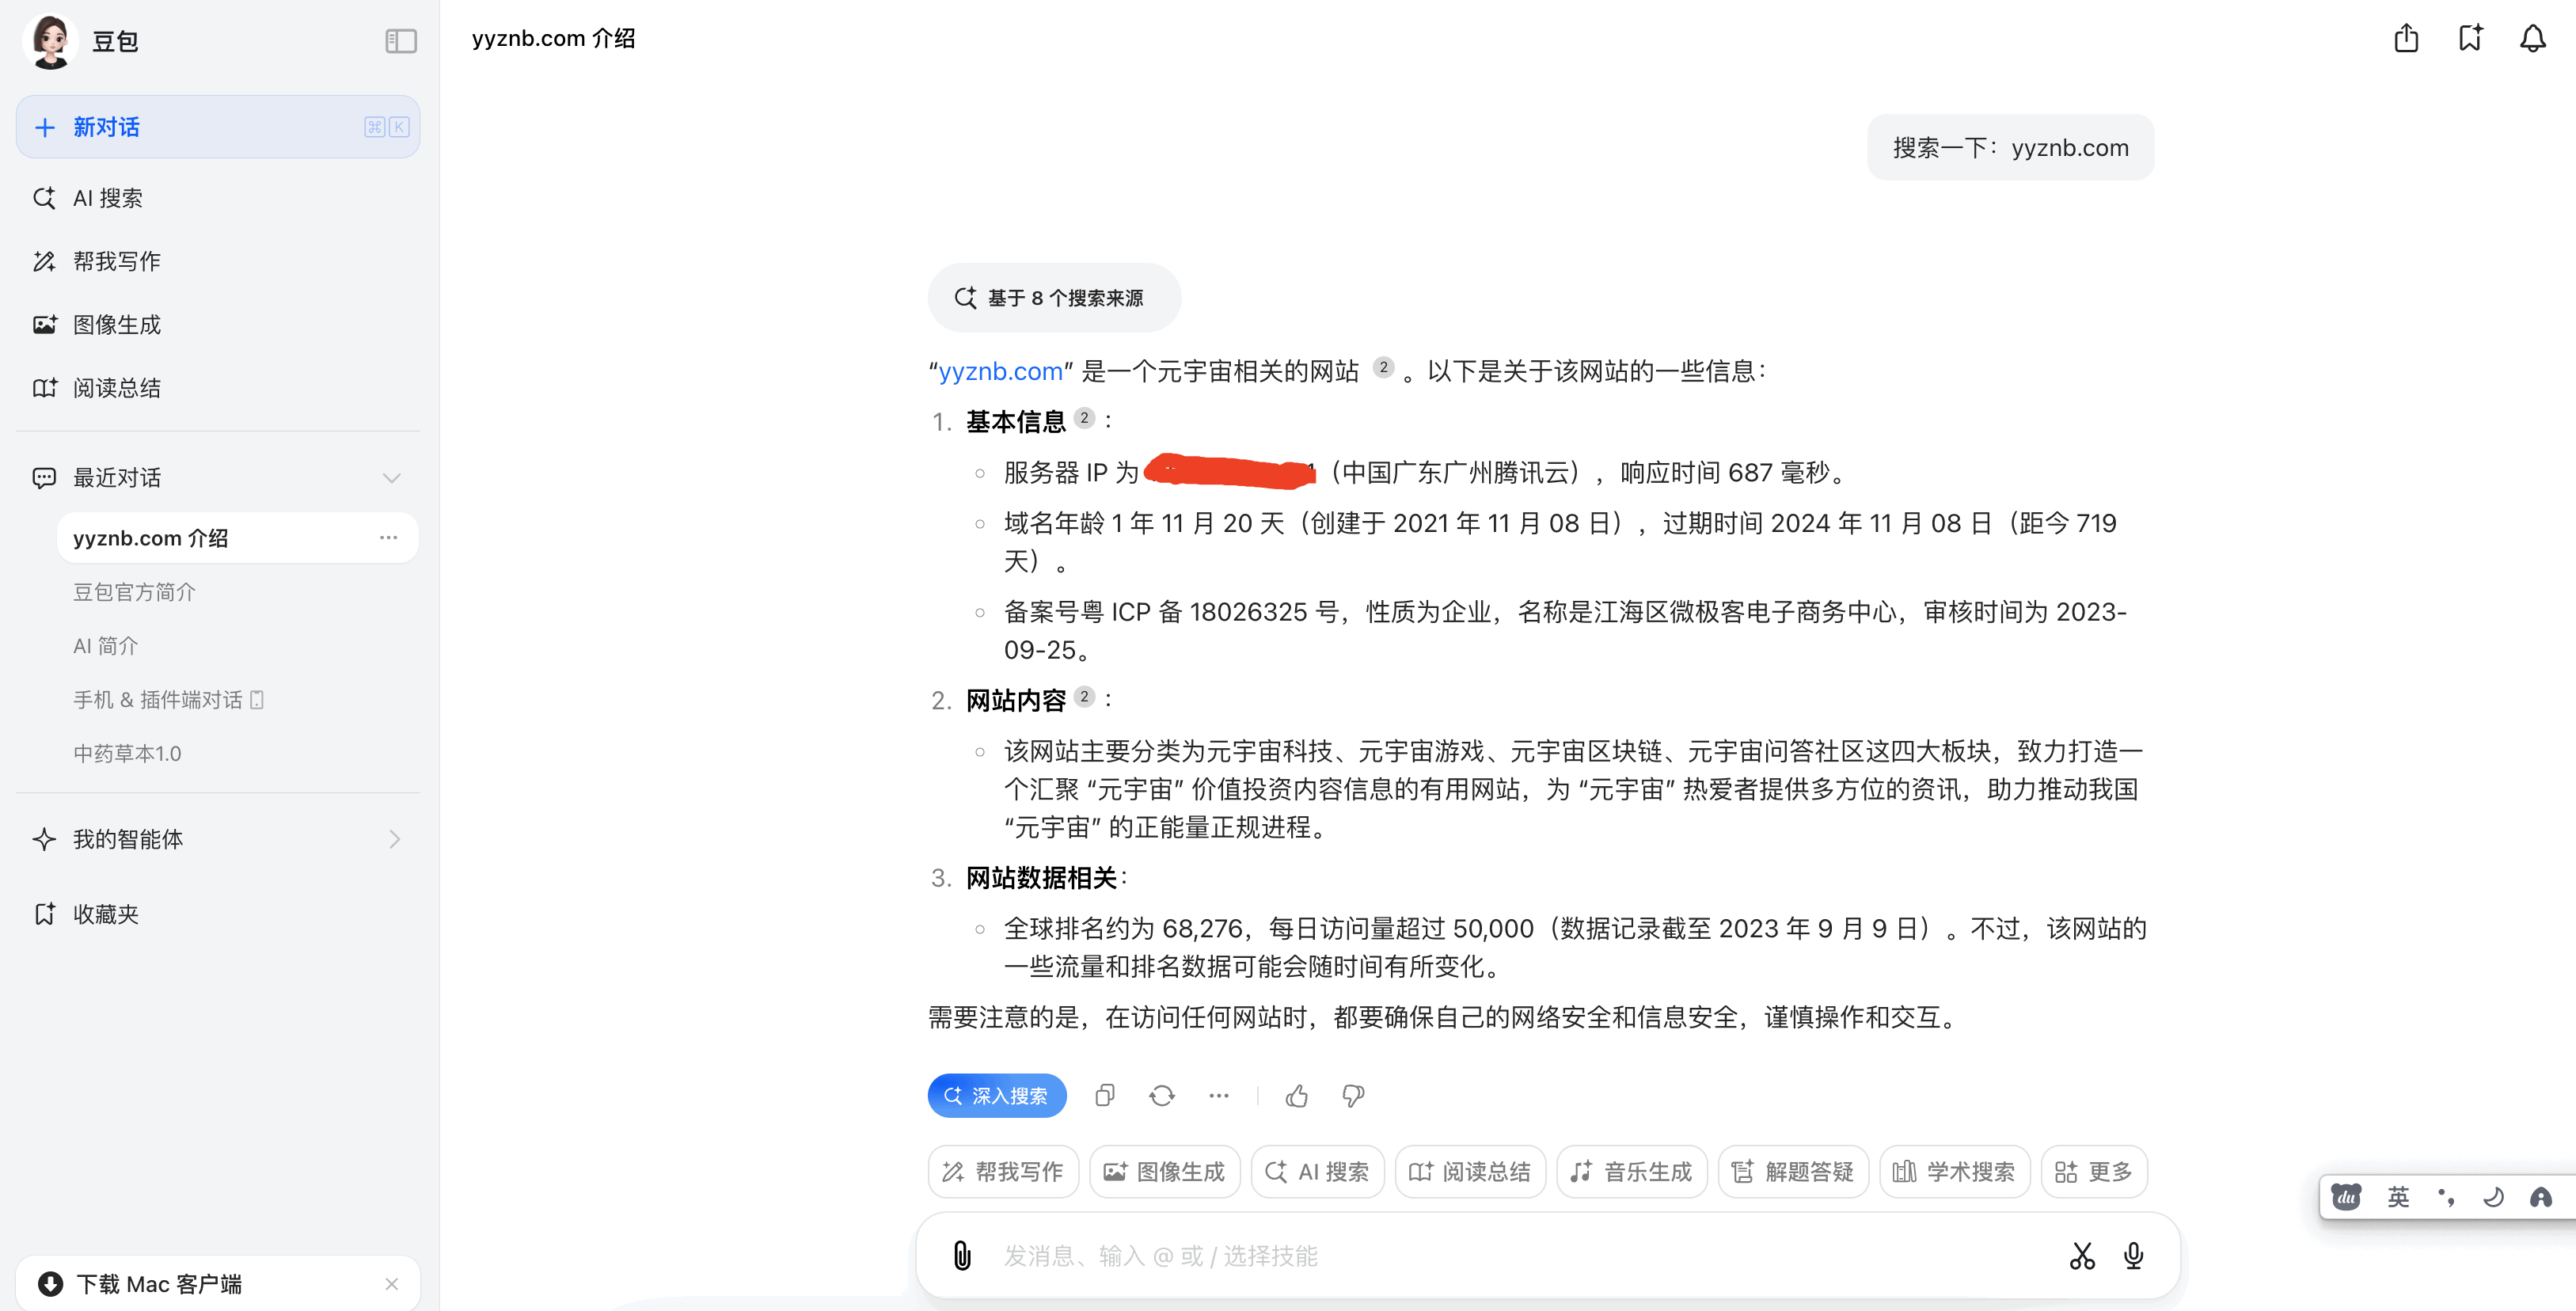2576x1311 pixels.
Task: Open 手机 & 插件端对话 conversation
Action: (168, 700)
